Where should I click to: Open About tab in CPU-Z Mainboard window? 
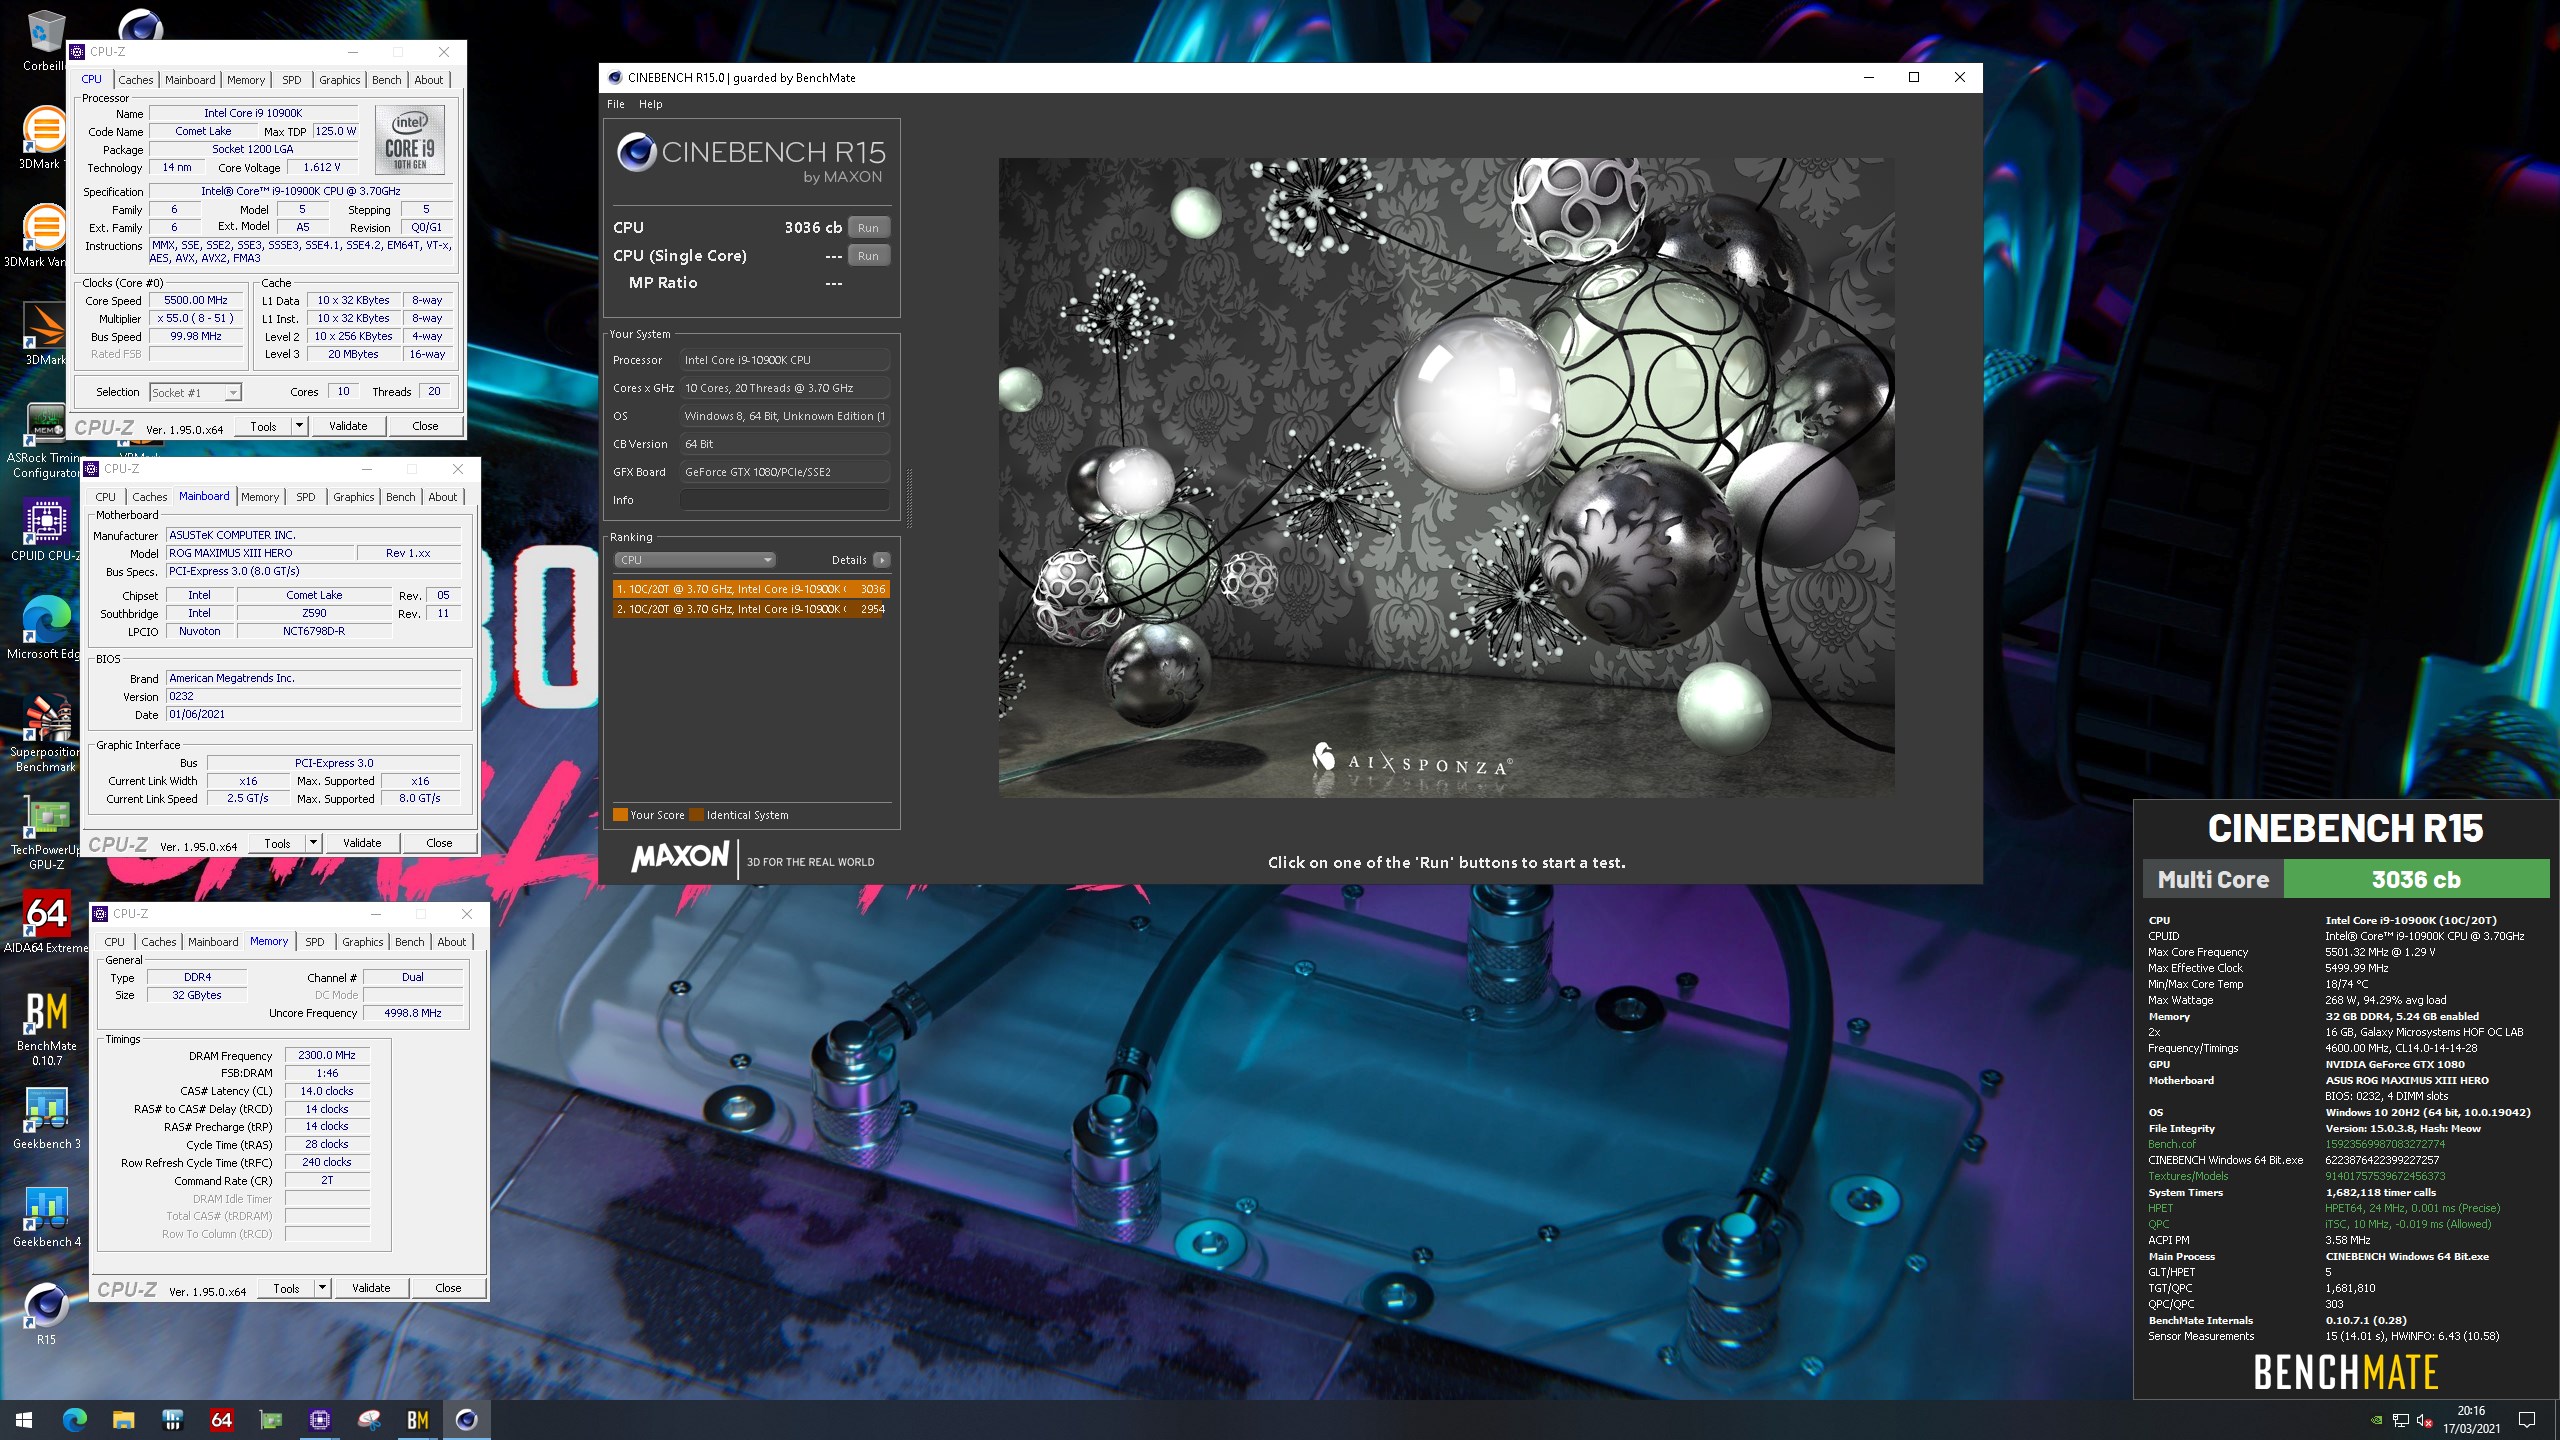pyautogui.click(x=443, y=497)
